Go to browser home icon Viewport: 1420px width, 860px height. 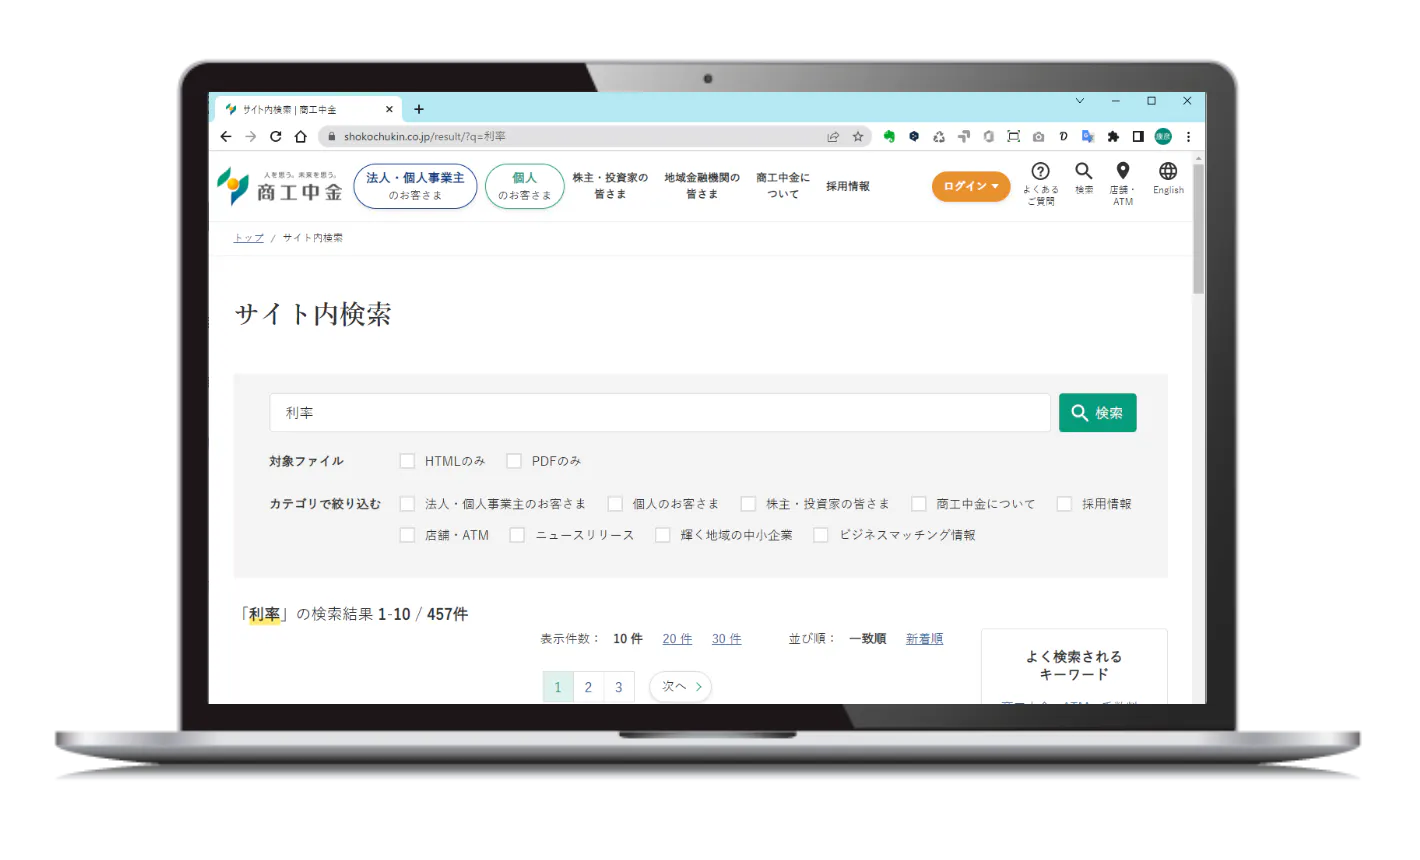pos(301,137)
